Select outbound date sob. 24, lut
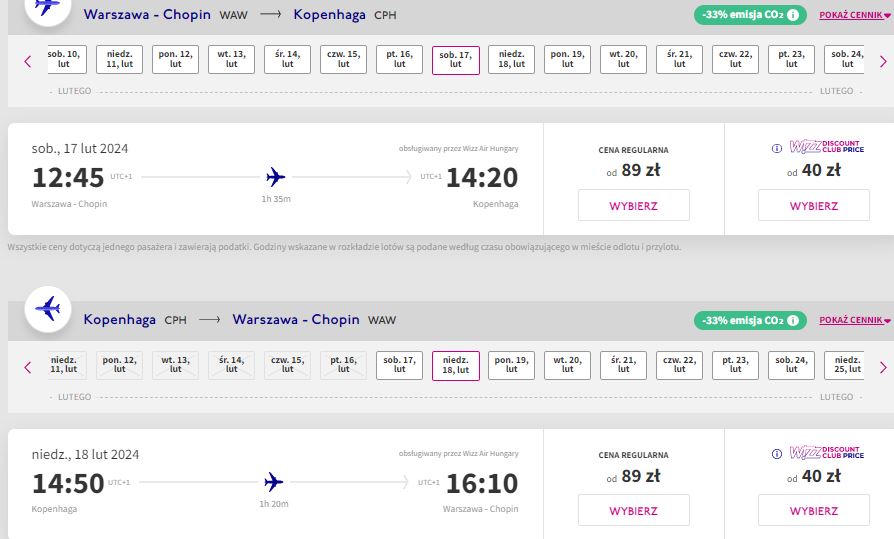894x539 pixels. click(844, 59)
